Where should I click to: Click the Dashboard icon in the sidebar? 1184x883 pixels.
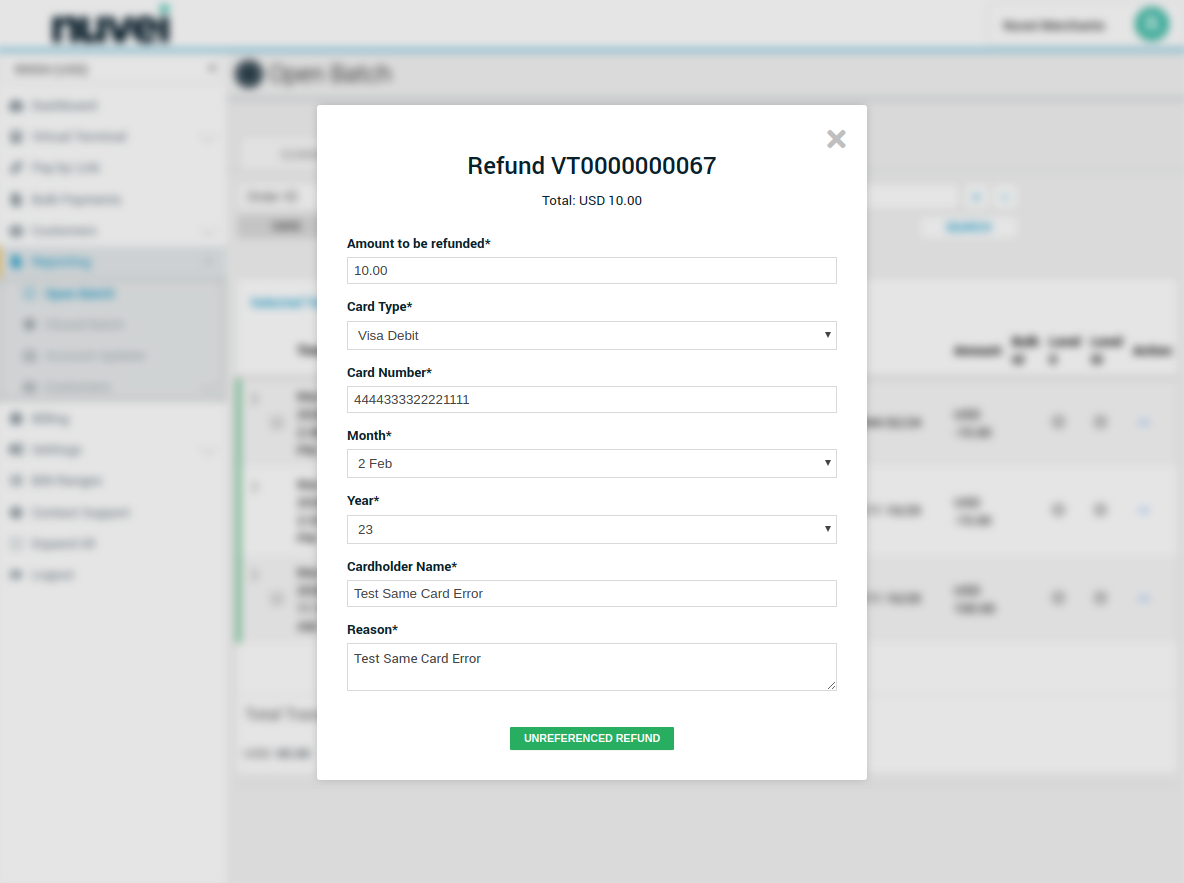(16, 106)
